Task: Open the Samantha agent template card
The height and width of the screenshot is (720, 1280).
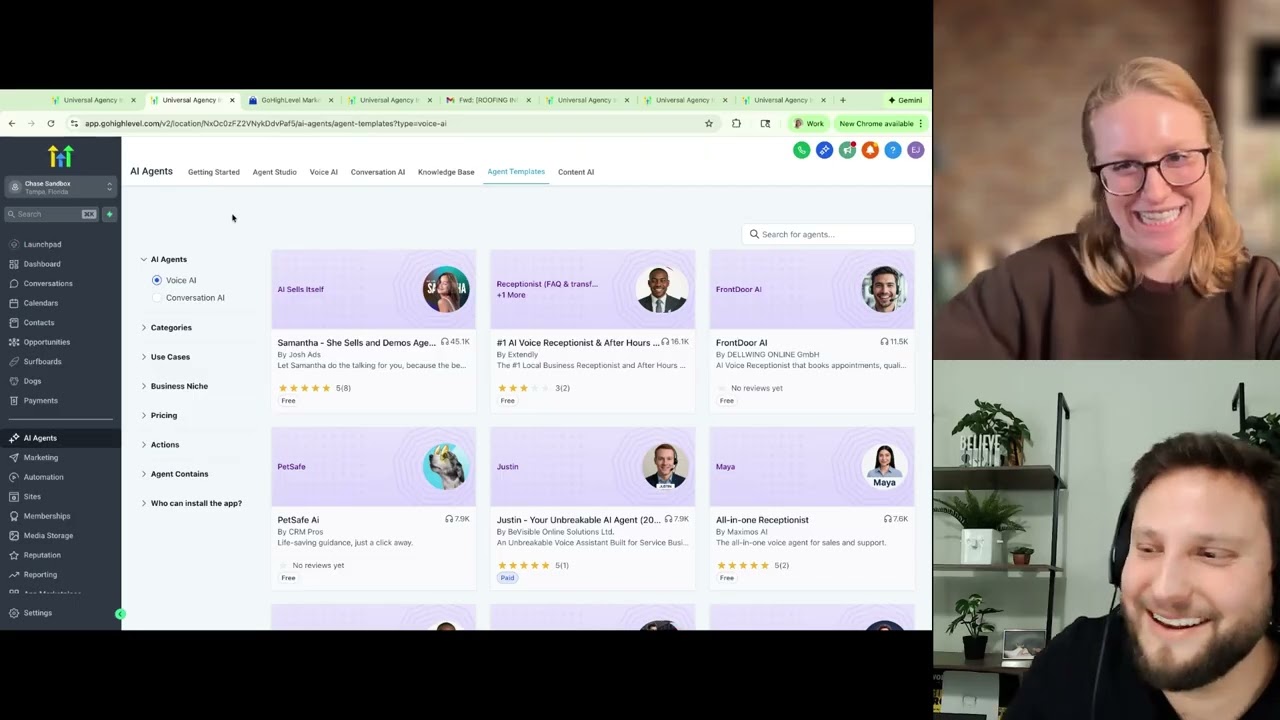Action: coord(373,330)
